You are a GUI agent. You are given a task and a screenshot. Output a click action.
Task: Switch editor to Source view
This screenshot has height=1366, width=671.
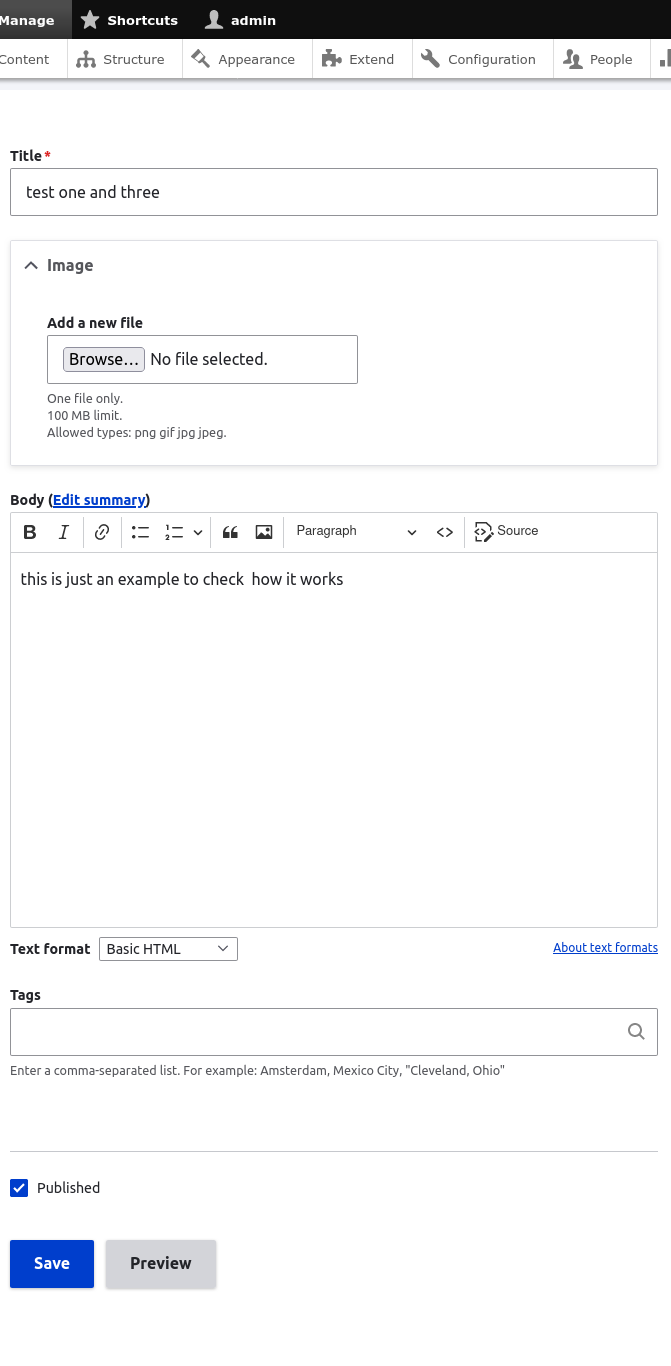pos(506,531)
